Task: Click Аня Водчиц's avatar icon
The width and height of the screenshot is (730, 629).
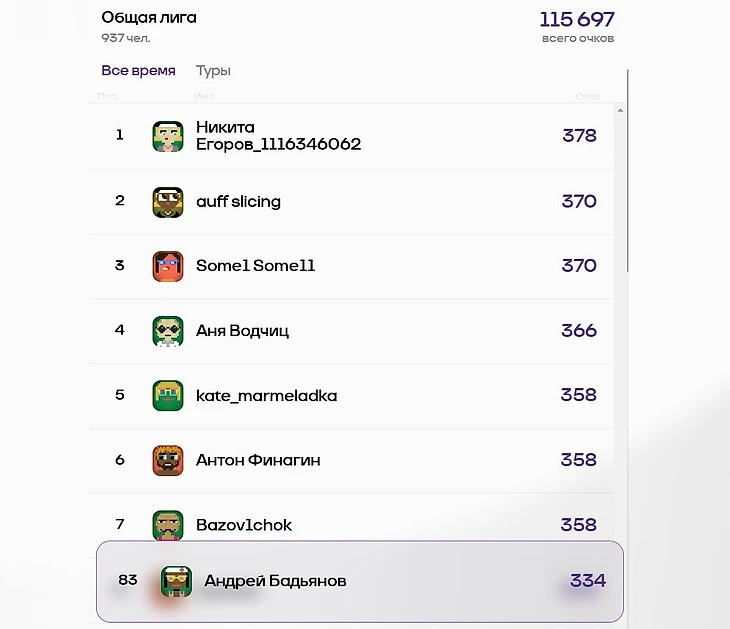Action: pos(168,331)
